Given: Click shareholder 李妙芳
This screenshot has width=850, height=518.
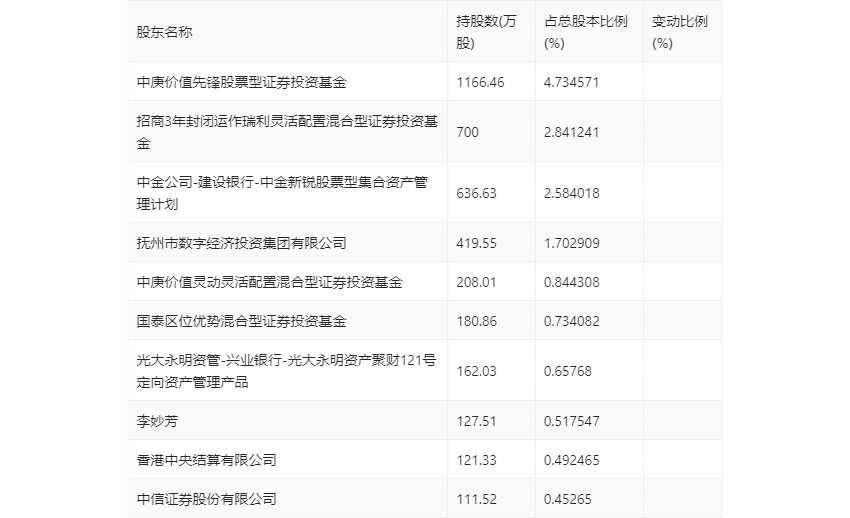Looking at the screenshot, I should click(157, 421).
